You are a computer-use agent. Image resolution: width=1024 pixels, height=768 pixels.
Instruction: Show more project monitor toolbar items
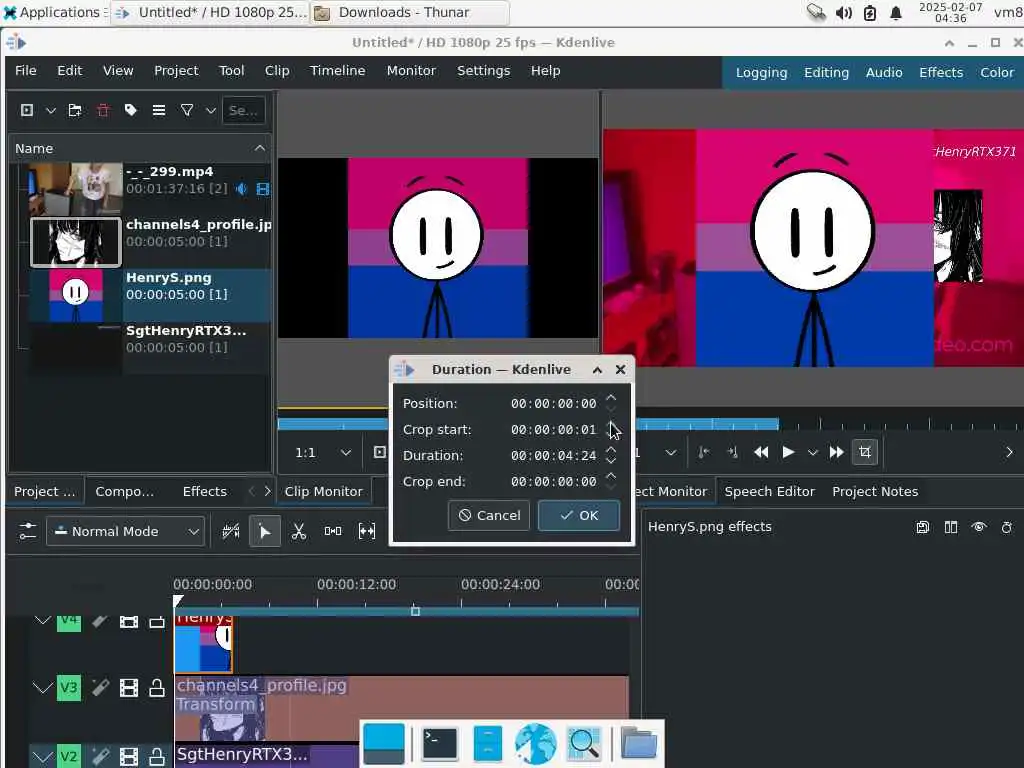point(1009,452)
